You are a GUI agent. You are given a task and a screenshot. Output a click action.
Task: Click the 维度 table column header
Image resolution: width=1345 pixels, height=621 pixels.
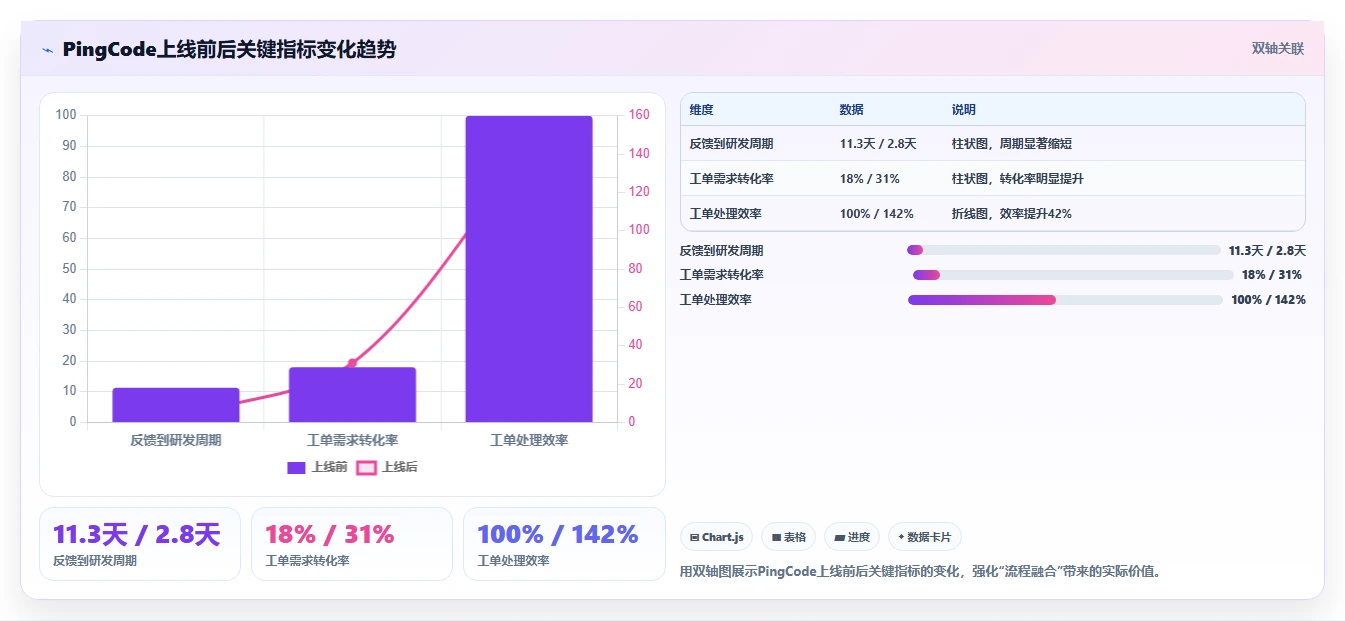click(x=702, y=110)
